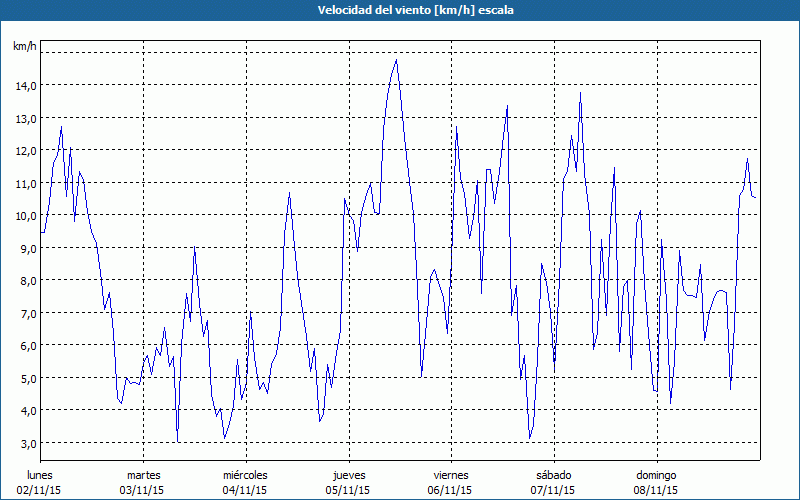Select the domingo day label

(656, 475)
